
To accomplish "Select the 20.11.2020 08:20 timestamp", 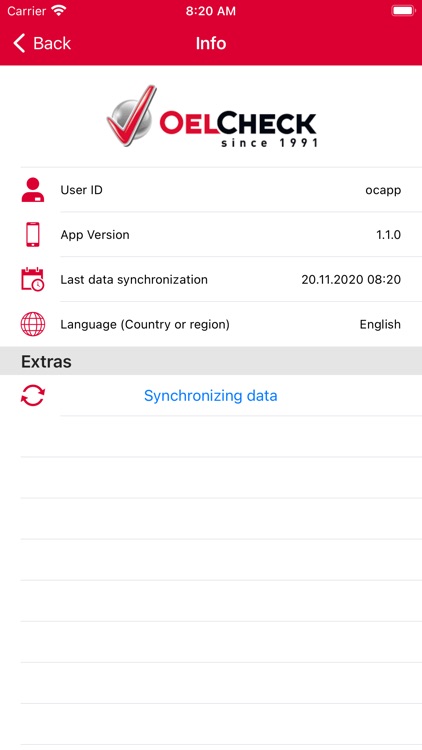I will pos(351,280).
